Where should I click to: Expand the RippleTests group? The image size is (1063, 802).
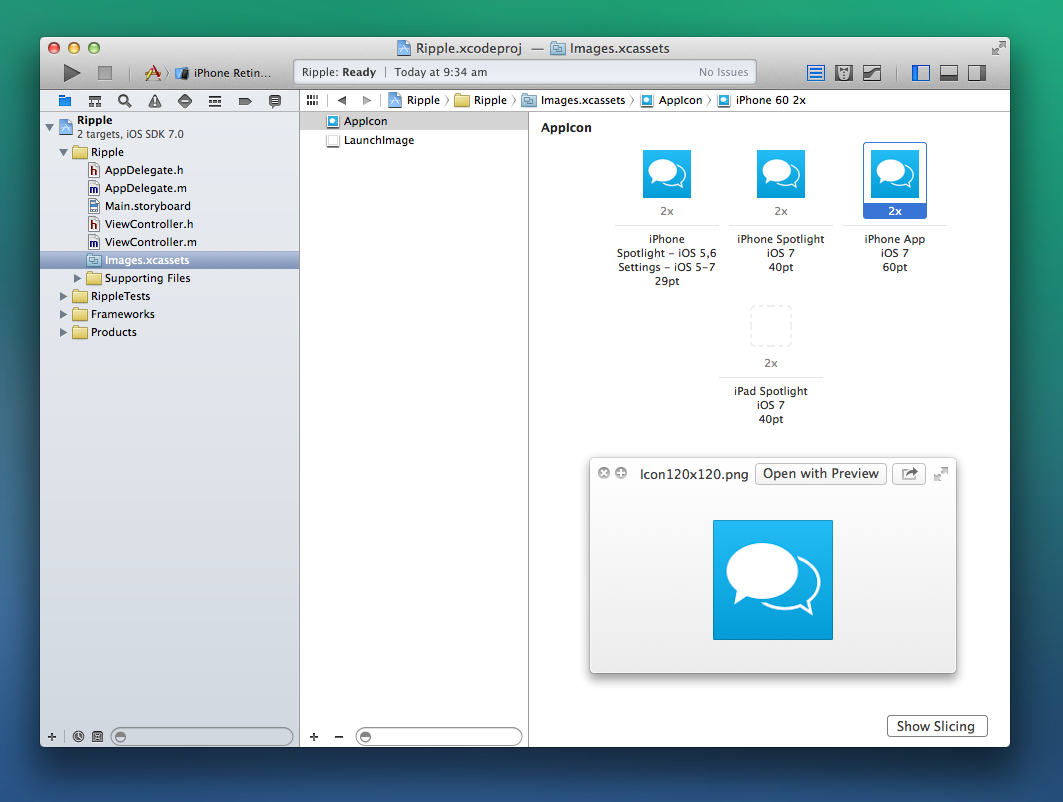(x=63, y=296)
